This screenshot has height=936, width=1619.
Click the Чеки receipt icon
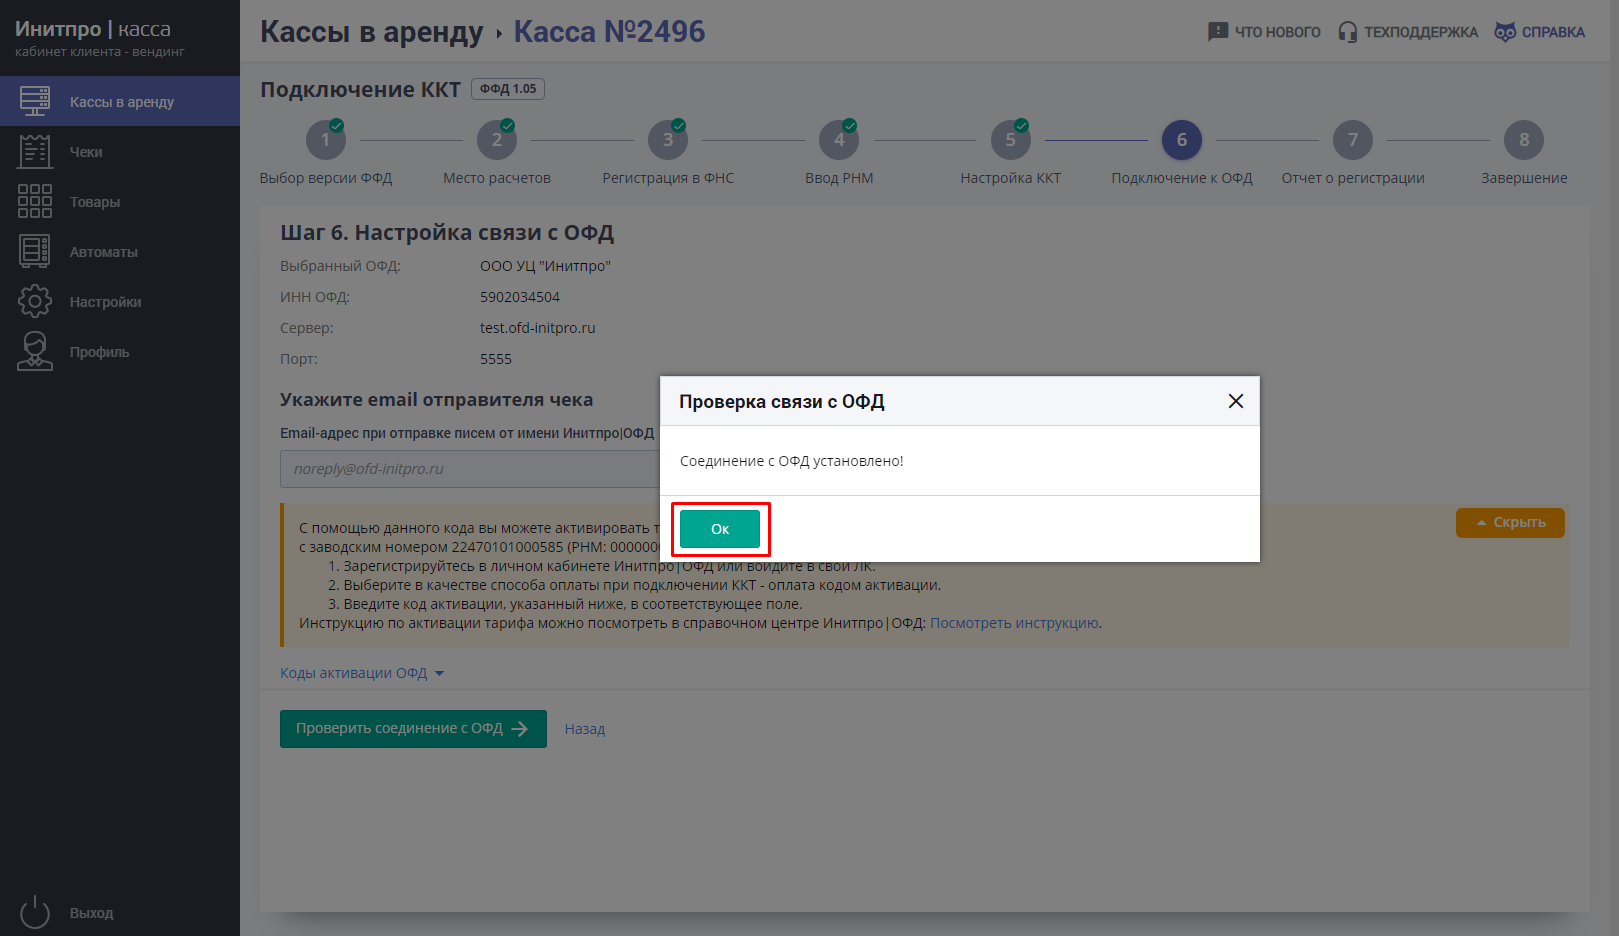click(x=35, y=152)
